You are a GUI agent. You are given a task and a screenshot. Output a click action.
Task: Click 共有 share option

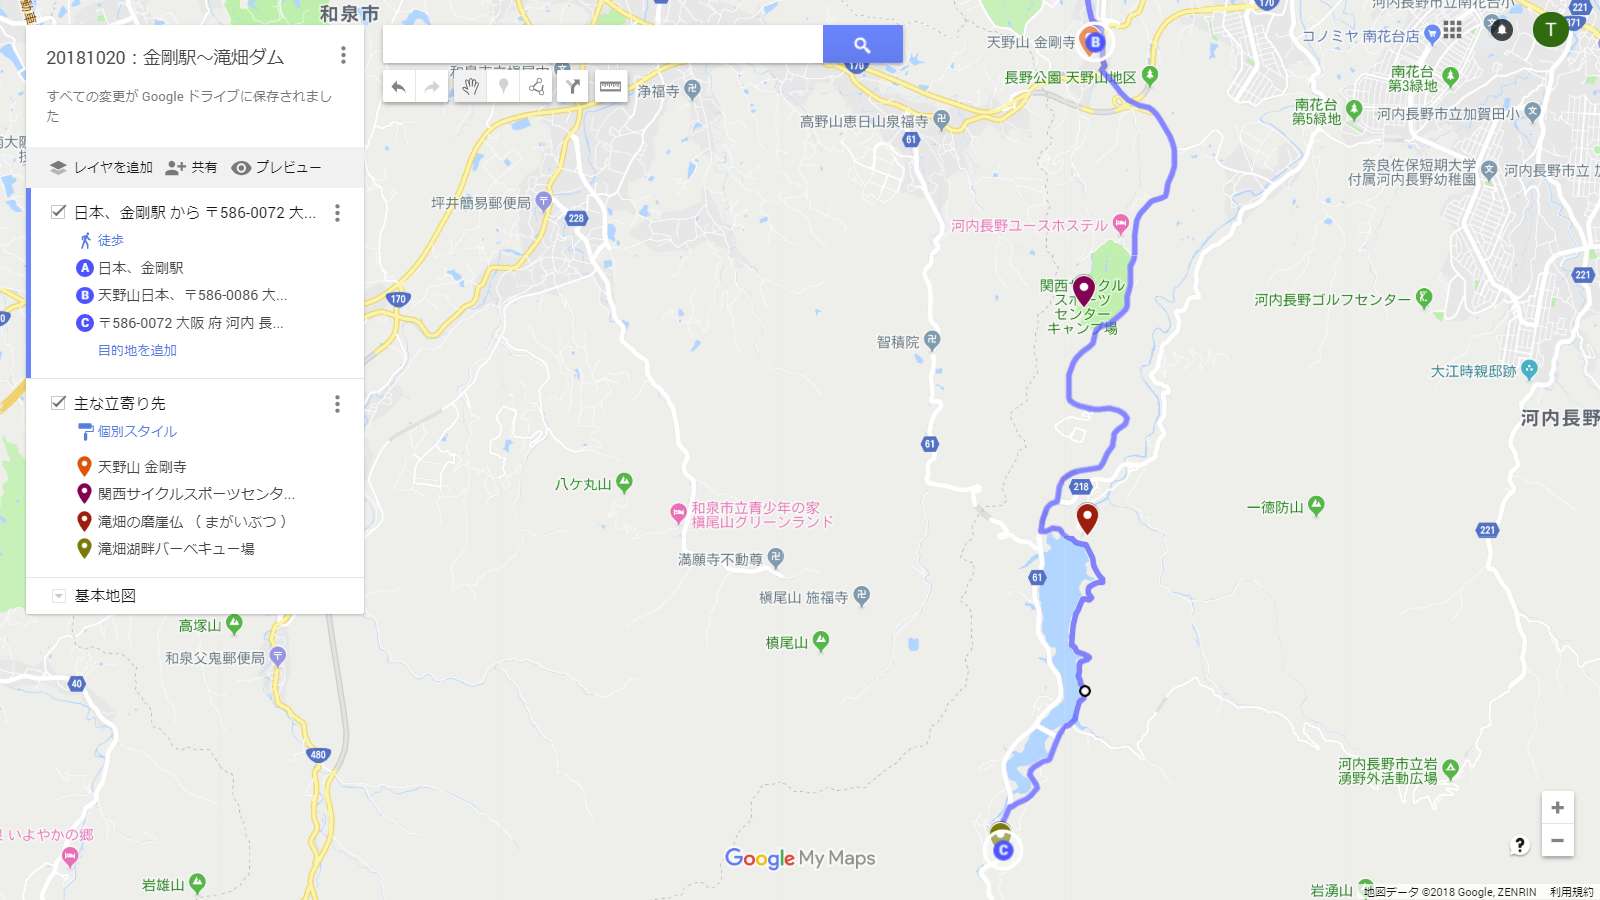[x=191, y=167]
